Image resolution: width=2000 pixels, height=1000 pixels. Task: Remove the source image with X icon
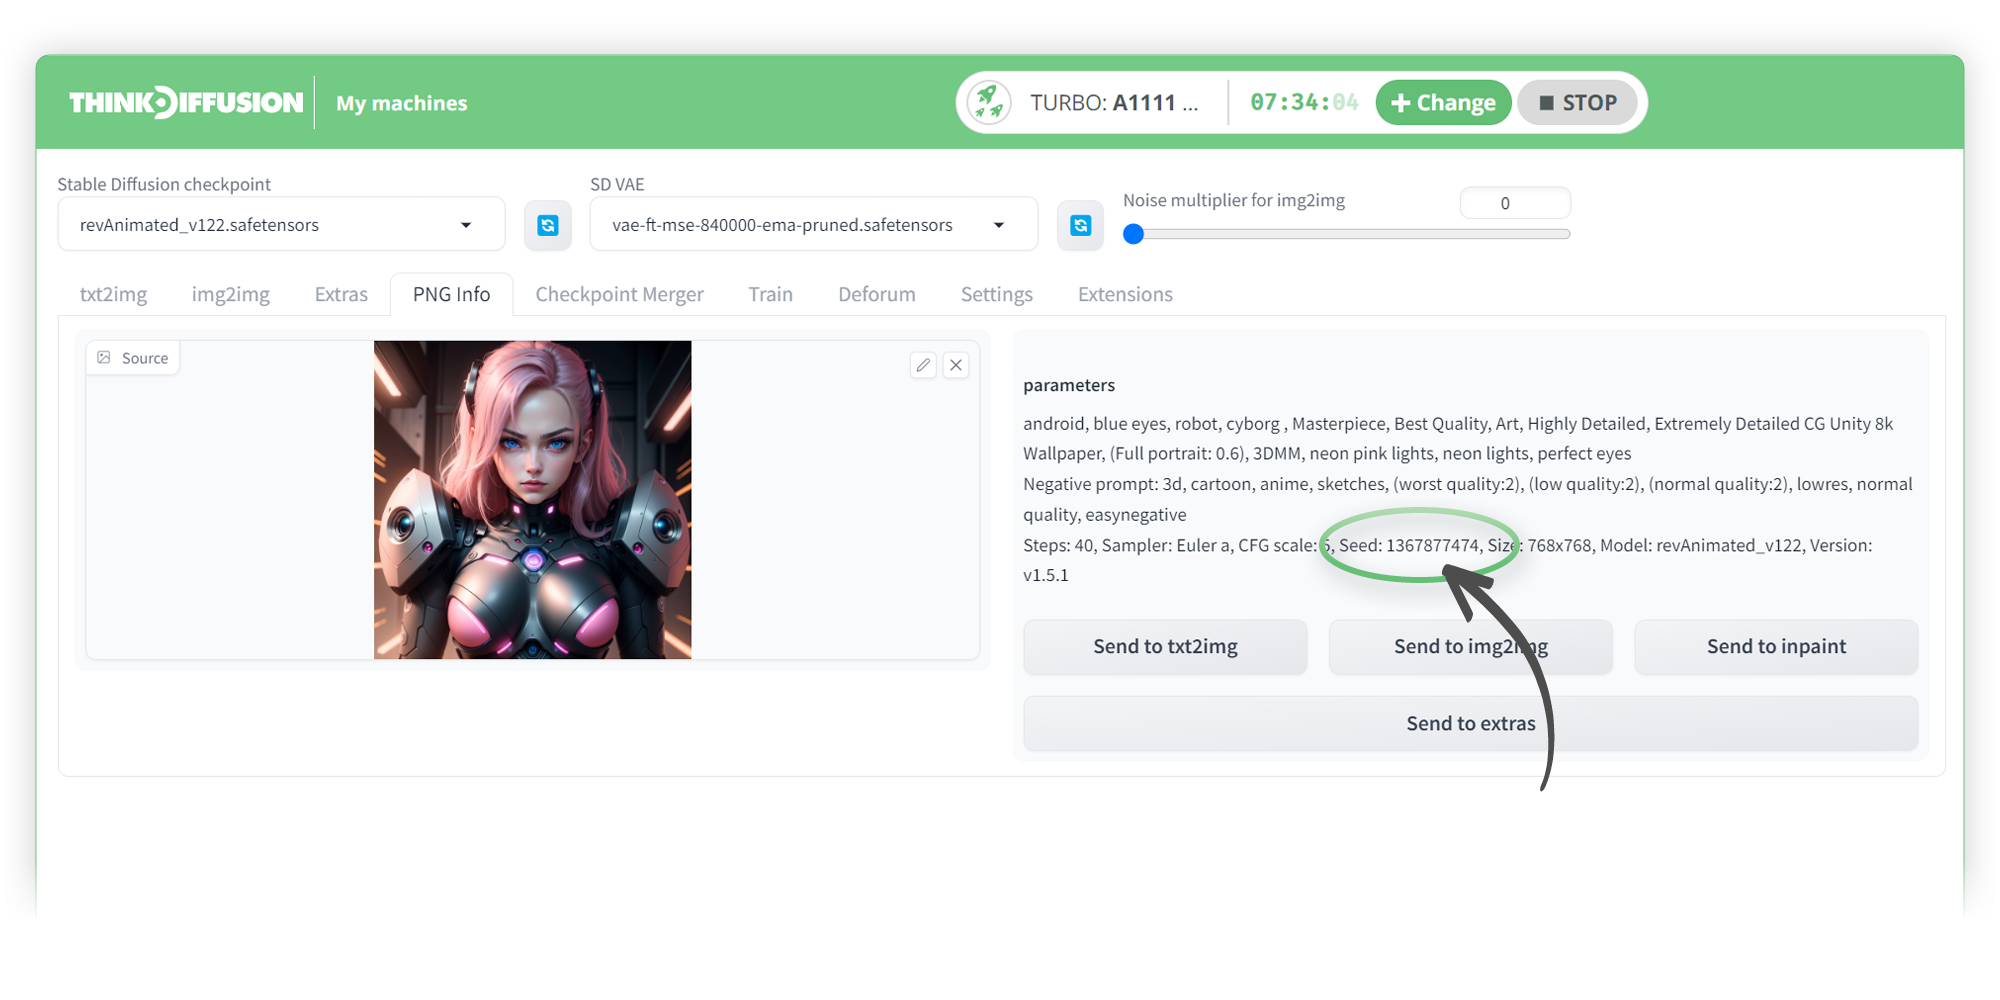click(956, 365)
